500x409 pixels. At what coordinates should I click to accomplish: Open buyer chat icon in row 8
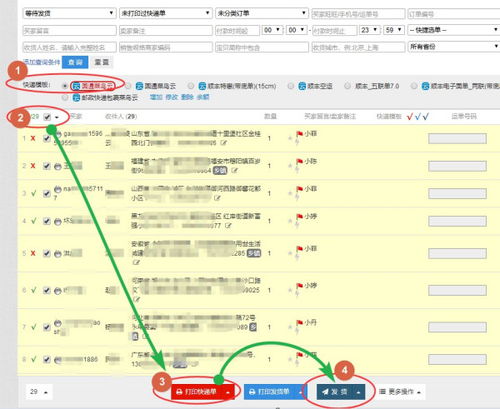click(58, 360)
